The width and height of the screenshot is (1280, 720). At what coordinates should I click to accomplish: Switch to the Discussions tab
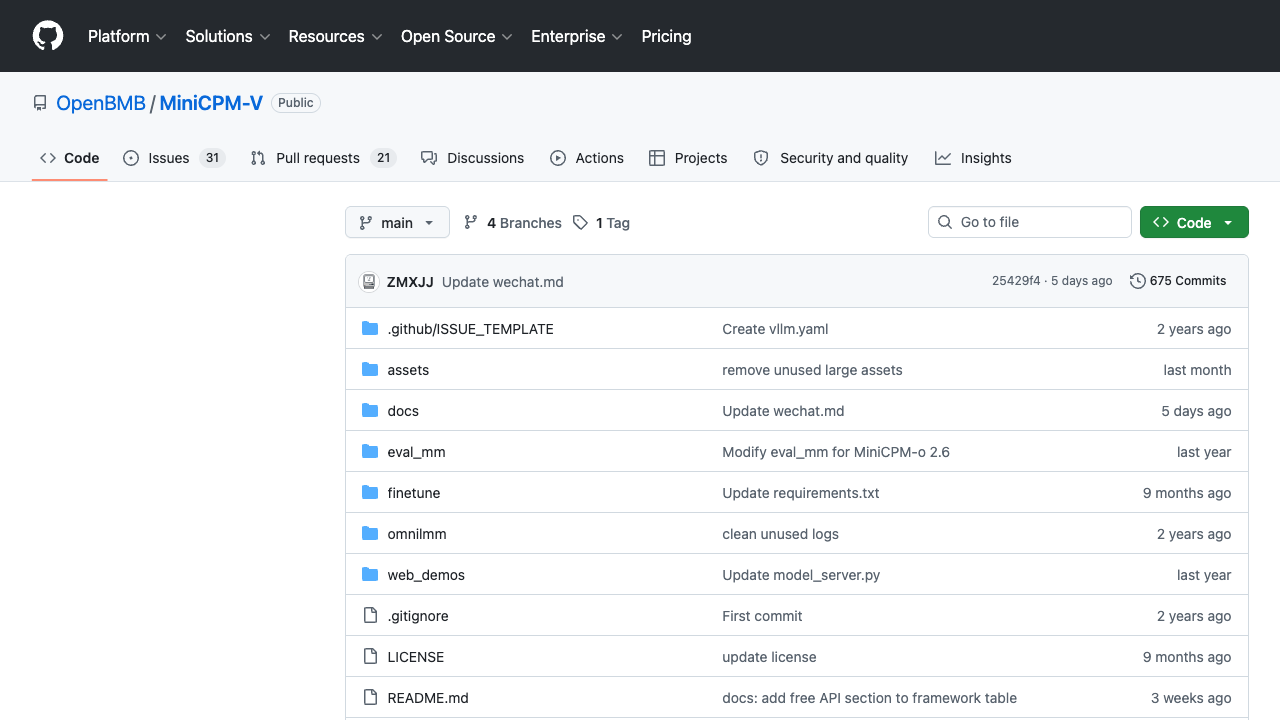click(x=472, y=158)
